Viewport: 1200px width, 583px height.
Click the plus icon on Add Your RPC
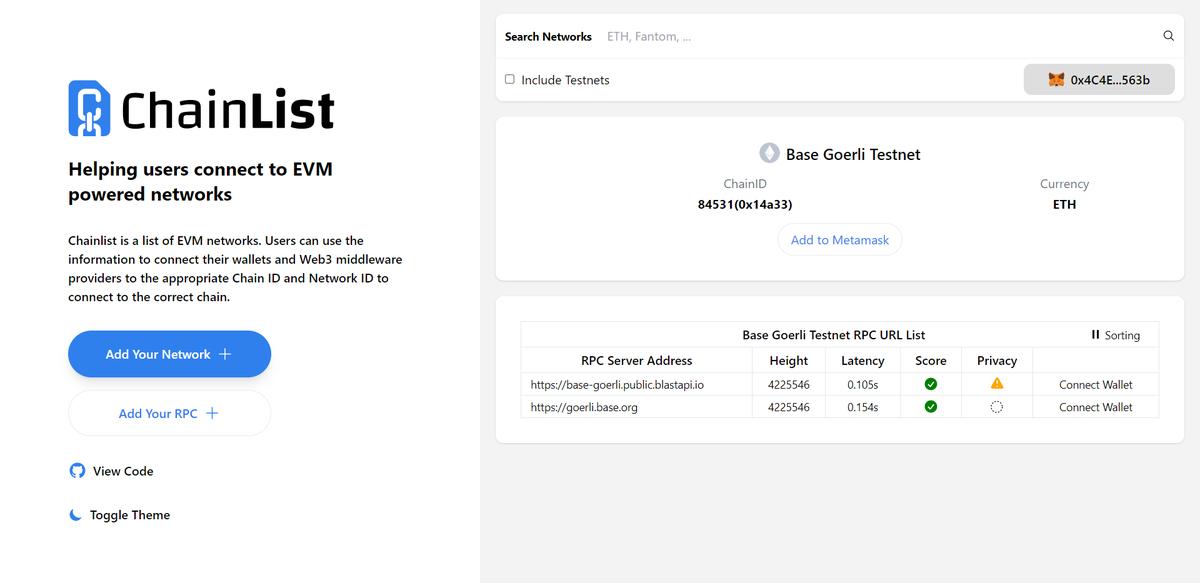point(212,413)
